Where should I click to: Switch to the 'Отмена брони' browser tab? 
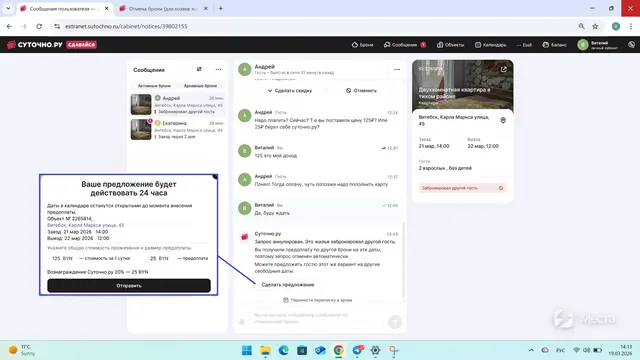pos(163,9)
